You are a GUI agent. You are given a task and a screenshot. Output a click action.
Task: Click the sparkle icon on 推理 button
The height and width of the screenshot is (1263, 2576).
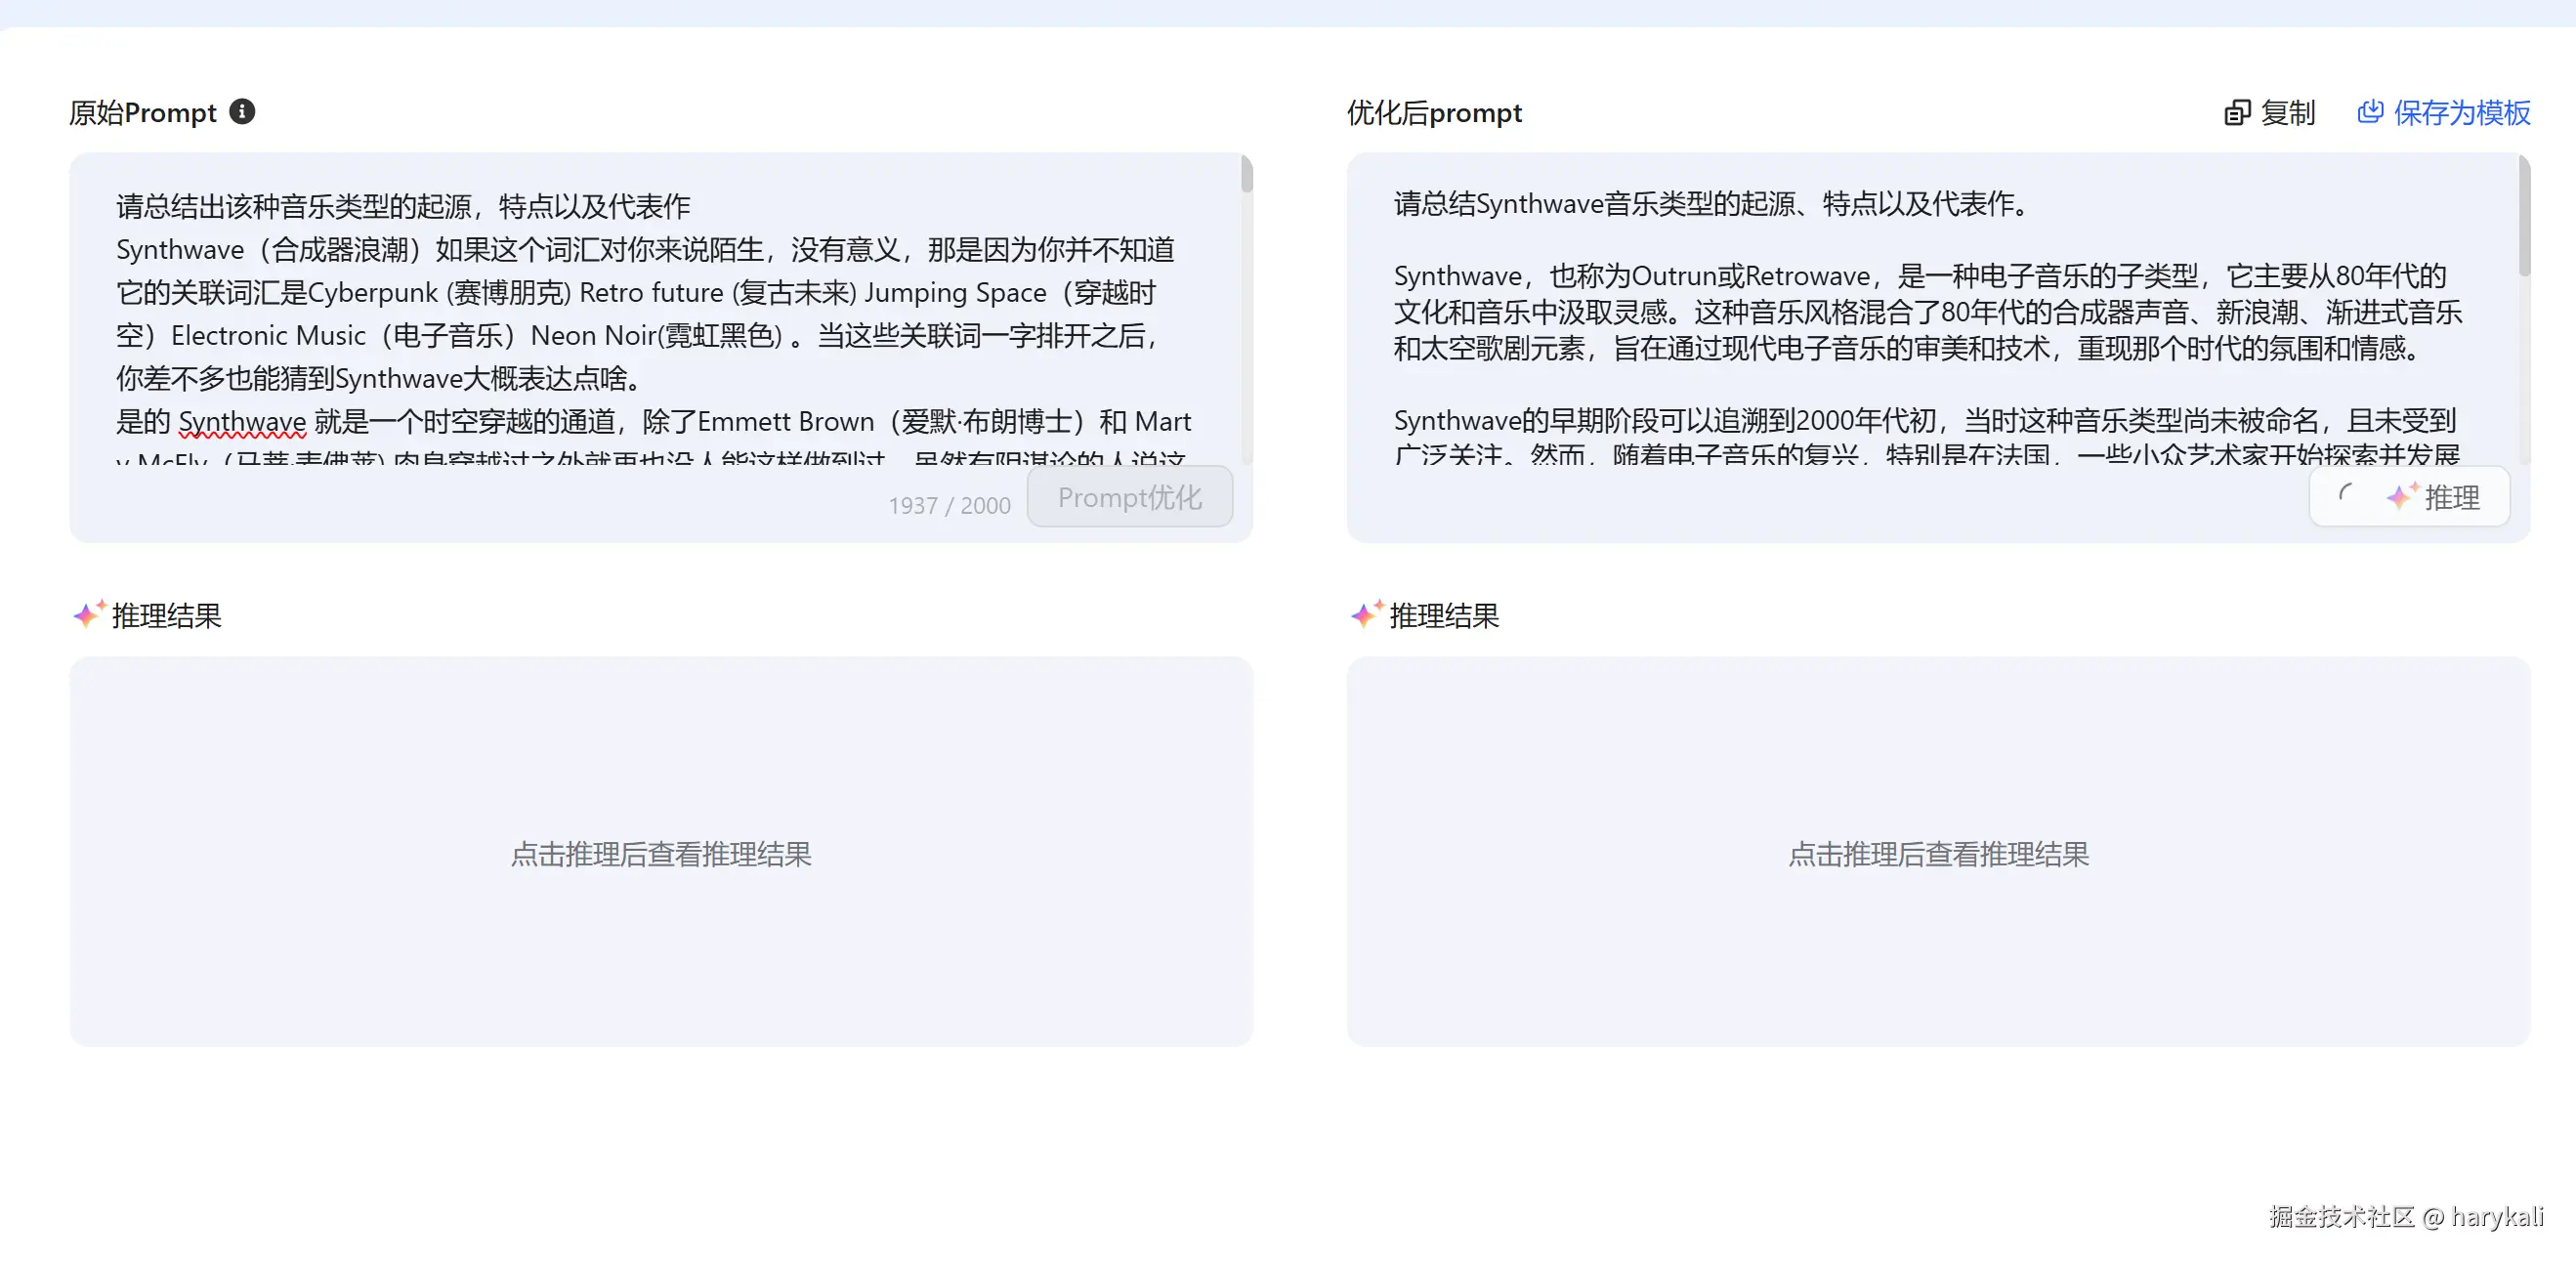[x=2401, y=496]
